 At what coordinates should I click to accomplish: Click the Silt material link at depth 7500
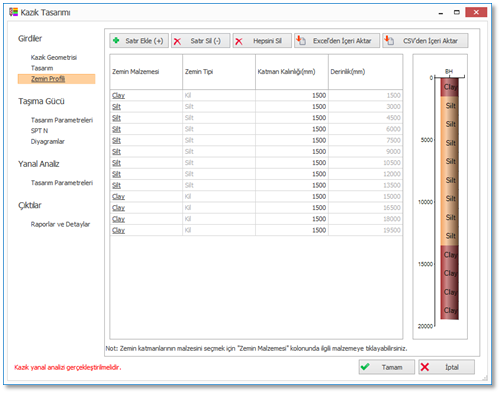[x=116, y=140]
